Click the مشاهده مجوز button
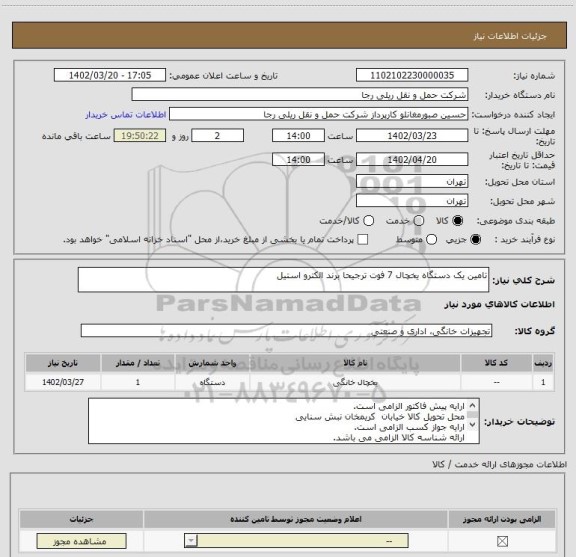 [82, 541]
